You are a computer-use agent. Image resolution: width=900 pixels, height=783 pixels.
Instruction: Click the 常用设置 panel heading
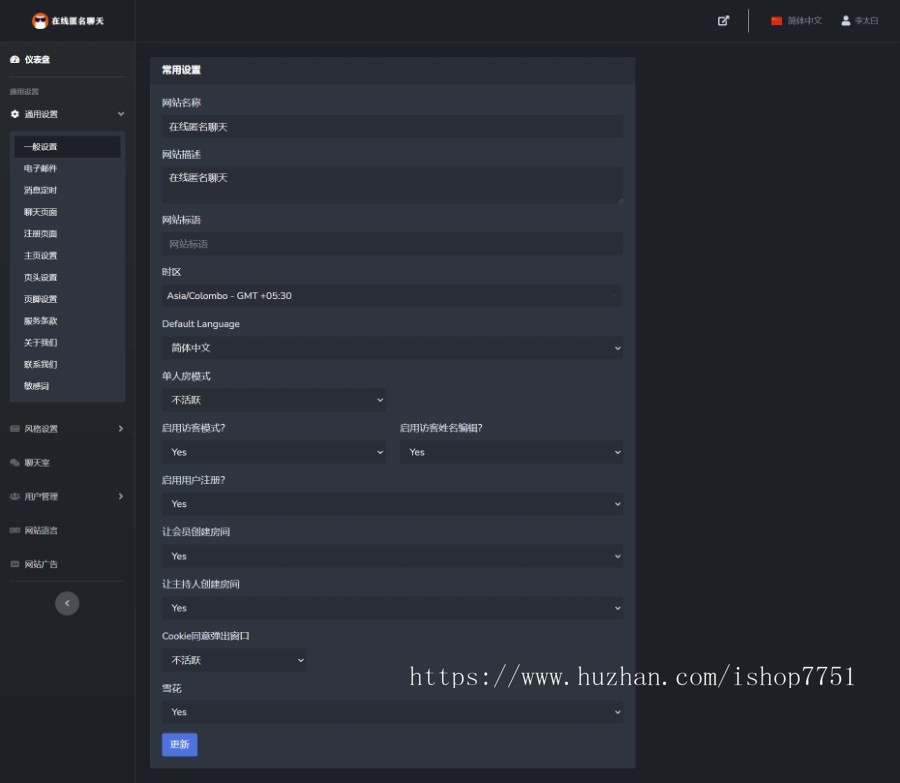181,70
